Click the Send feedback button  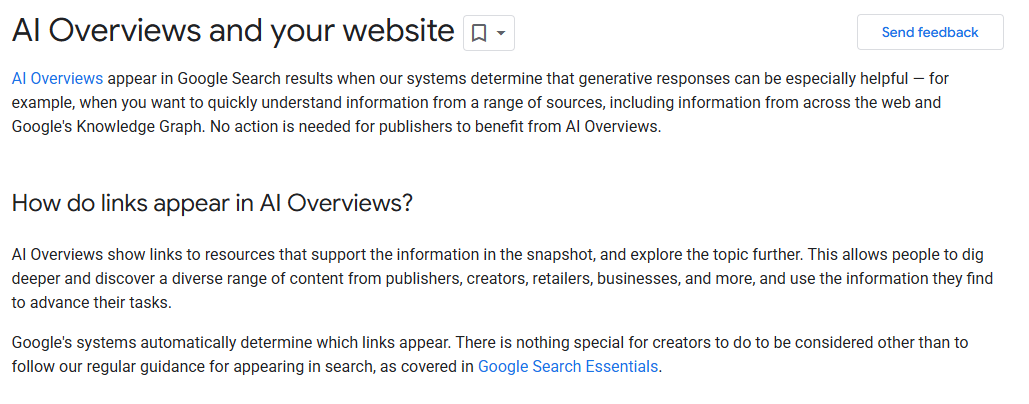coord(930,32)
